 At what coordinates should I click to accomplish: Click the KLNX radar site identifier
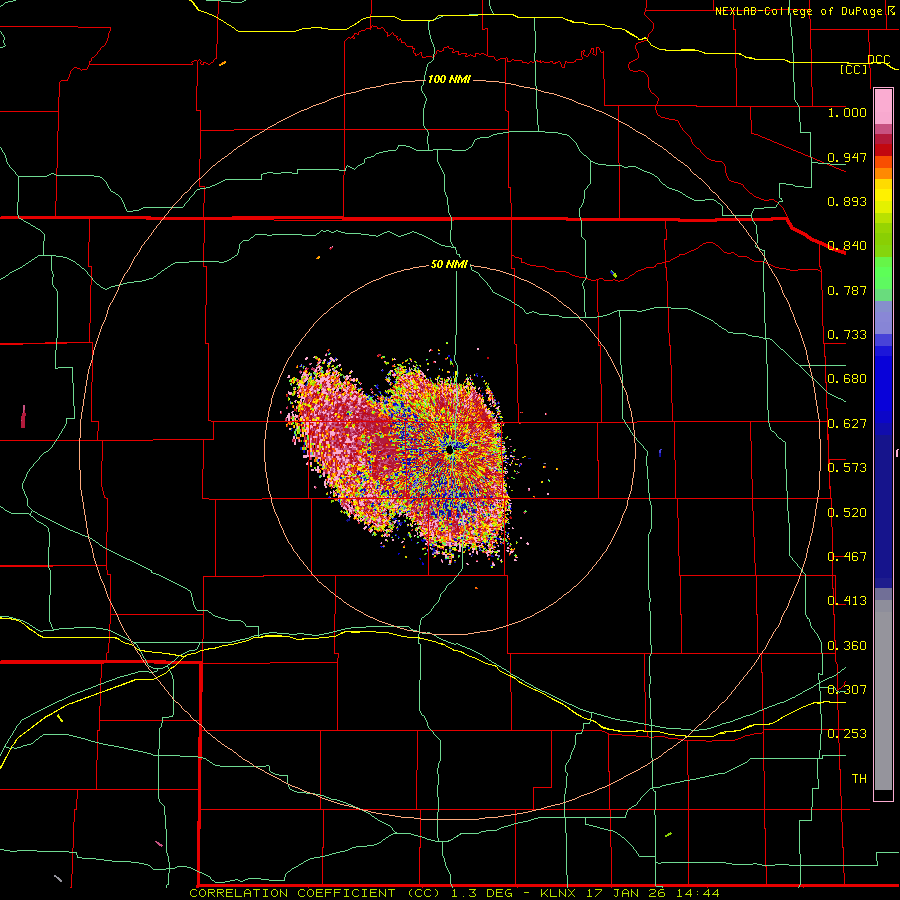559,893
